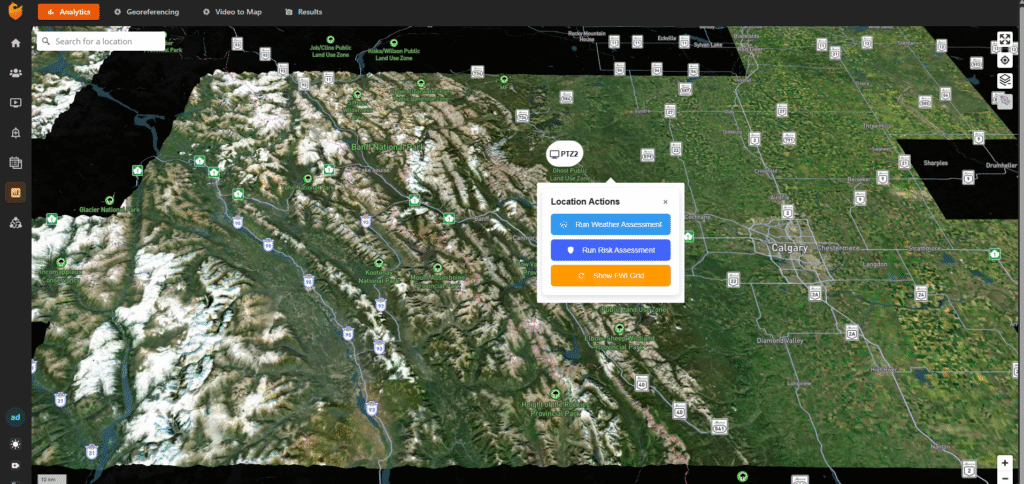Viewport: 1024px width, 484px height.
Task: Switch to the Analytics tab
Action: (69, 12)
